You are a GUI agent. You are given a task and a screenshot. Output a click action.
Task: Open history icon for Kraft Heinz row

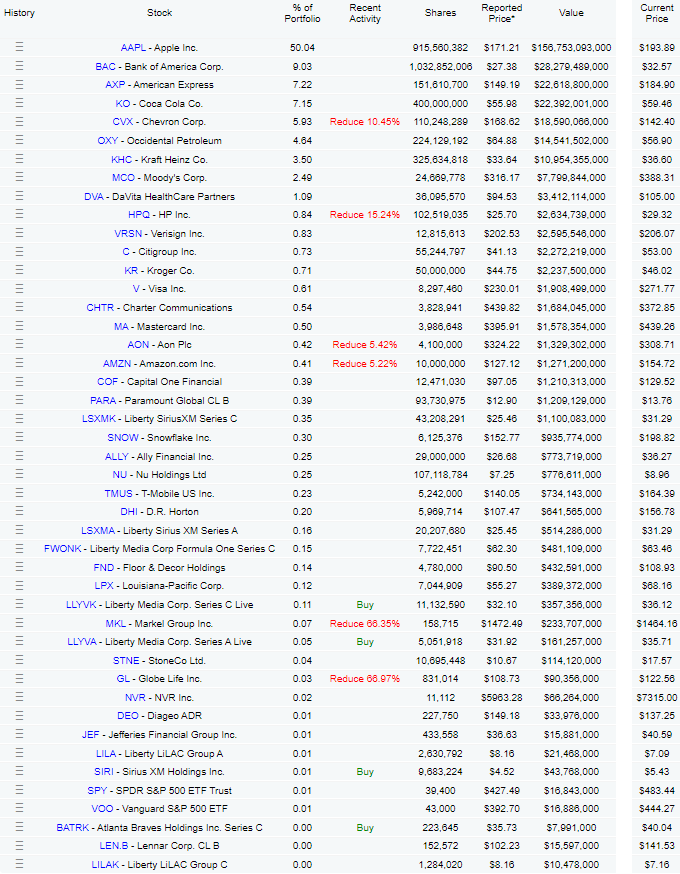(x=20, y=159)
